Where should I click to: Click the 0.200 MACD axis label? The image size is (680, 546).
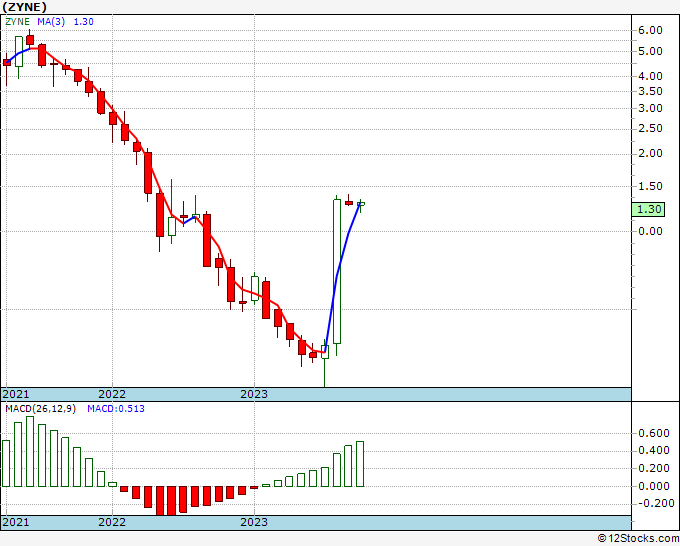[x=654, y=468]
